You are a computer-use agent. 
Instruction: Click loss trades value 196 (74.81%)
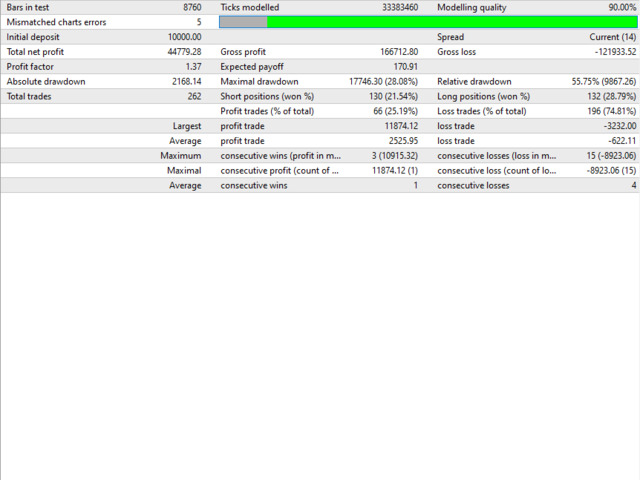tap(612, 111)
